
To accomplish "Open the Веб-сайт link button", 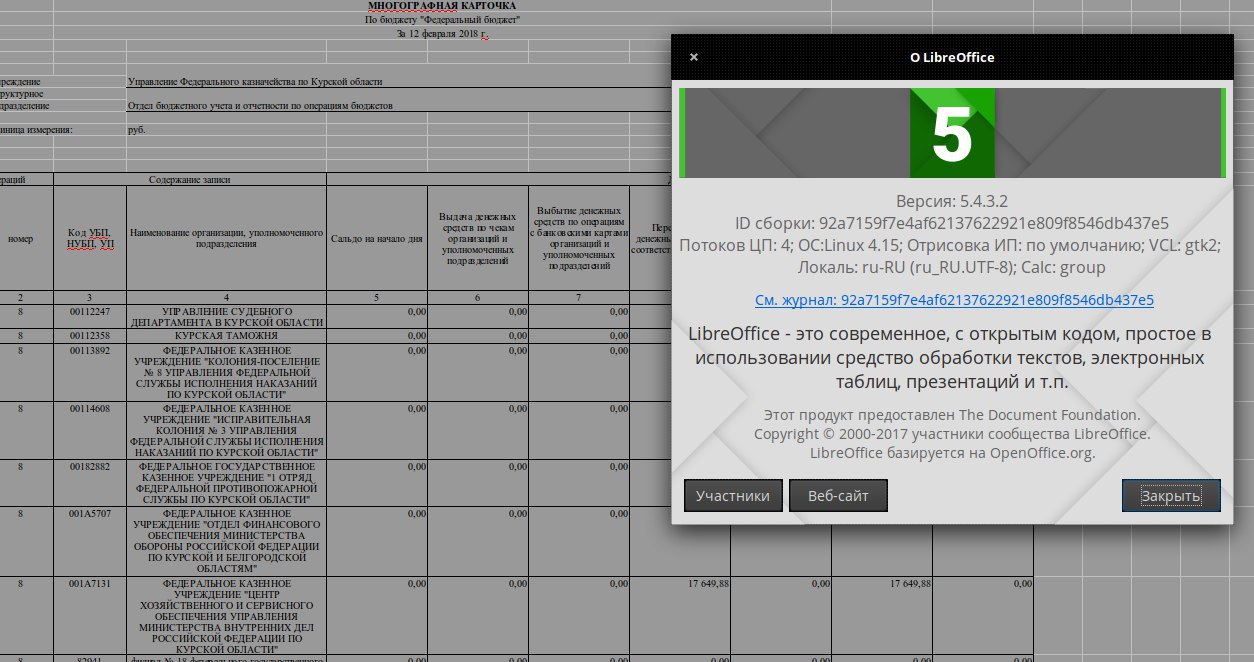I will click(x=838, y=496).
